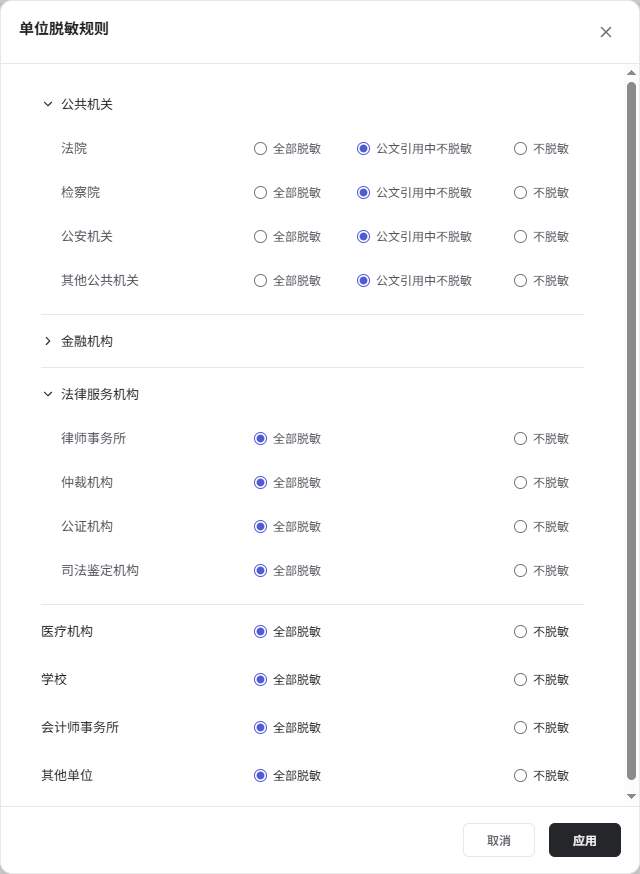Screen dimensions: 640x874
Task: Click the 医疗机构 row label
Action: (x=67, y=632)
